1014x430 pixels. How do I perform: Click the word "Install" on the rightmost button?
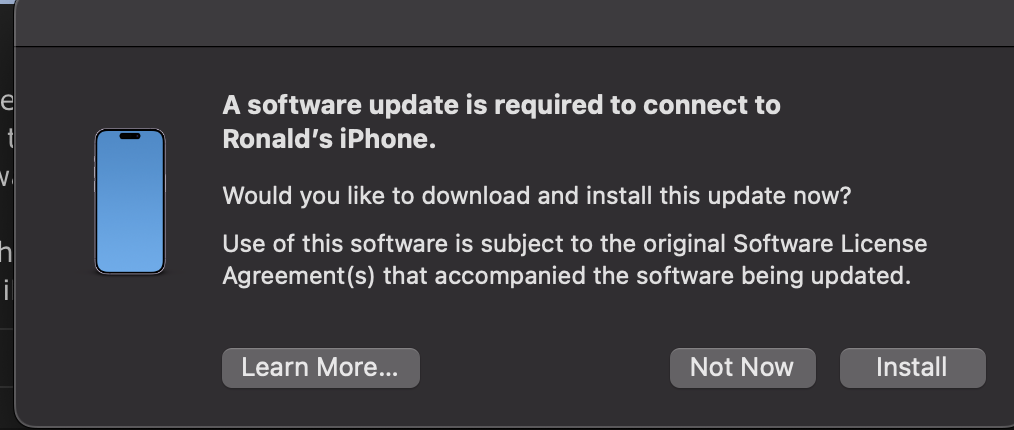click(x=911, y=367)
